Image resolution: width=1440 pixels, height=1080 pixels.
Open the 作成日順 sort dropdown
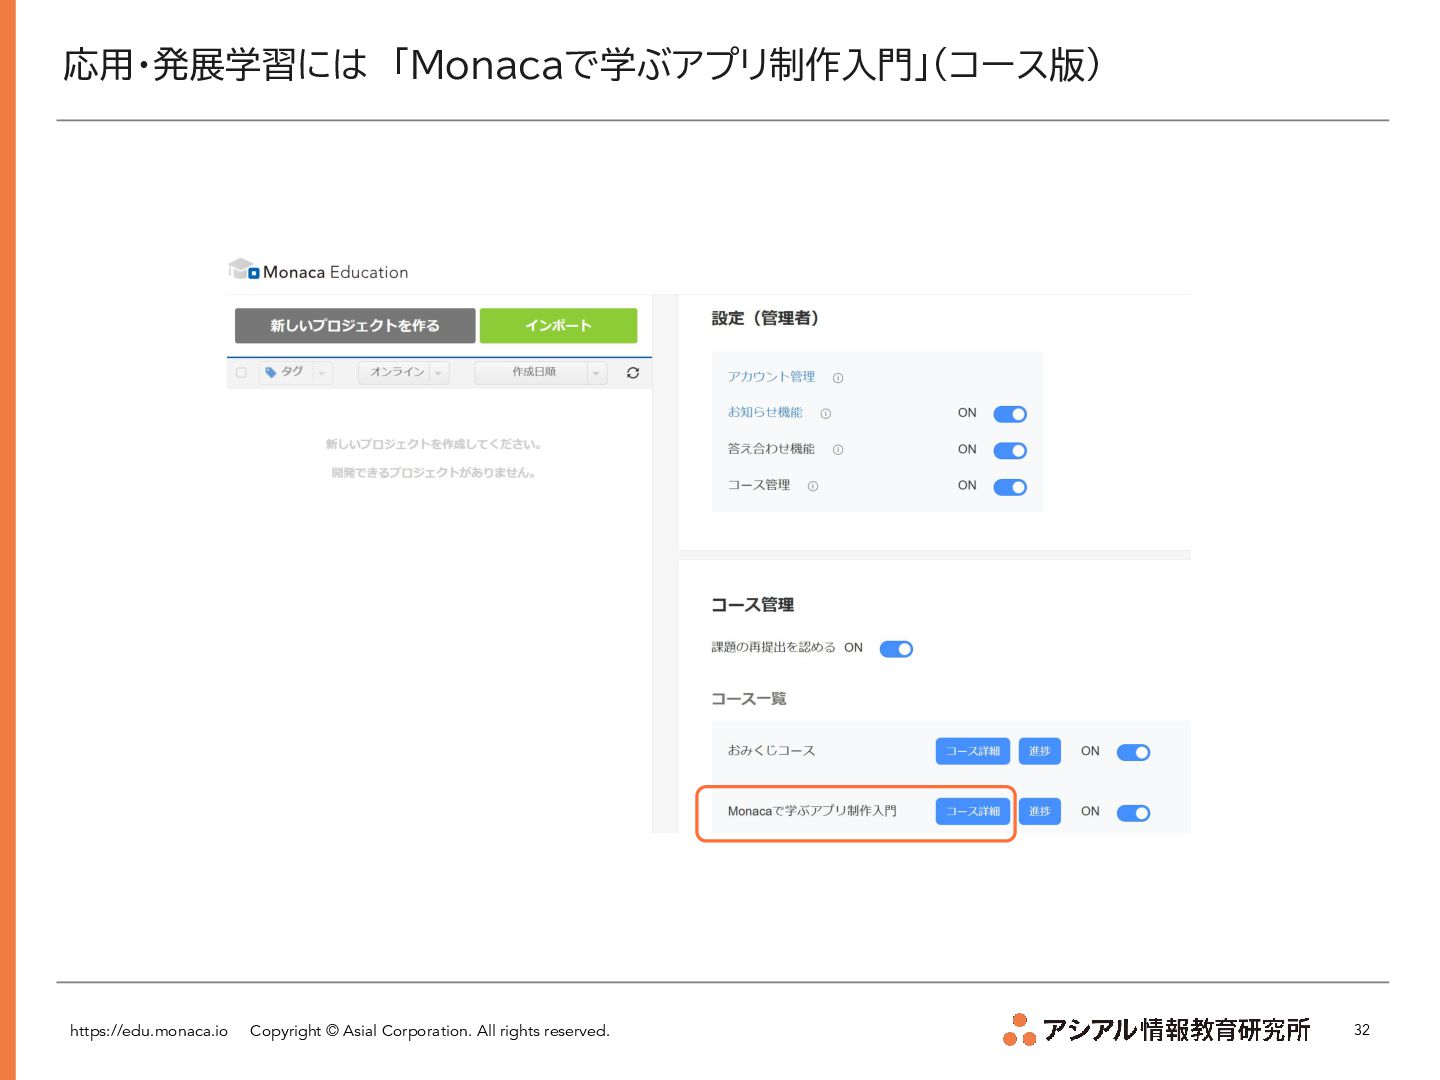pos(541,372)
